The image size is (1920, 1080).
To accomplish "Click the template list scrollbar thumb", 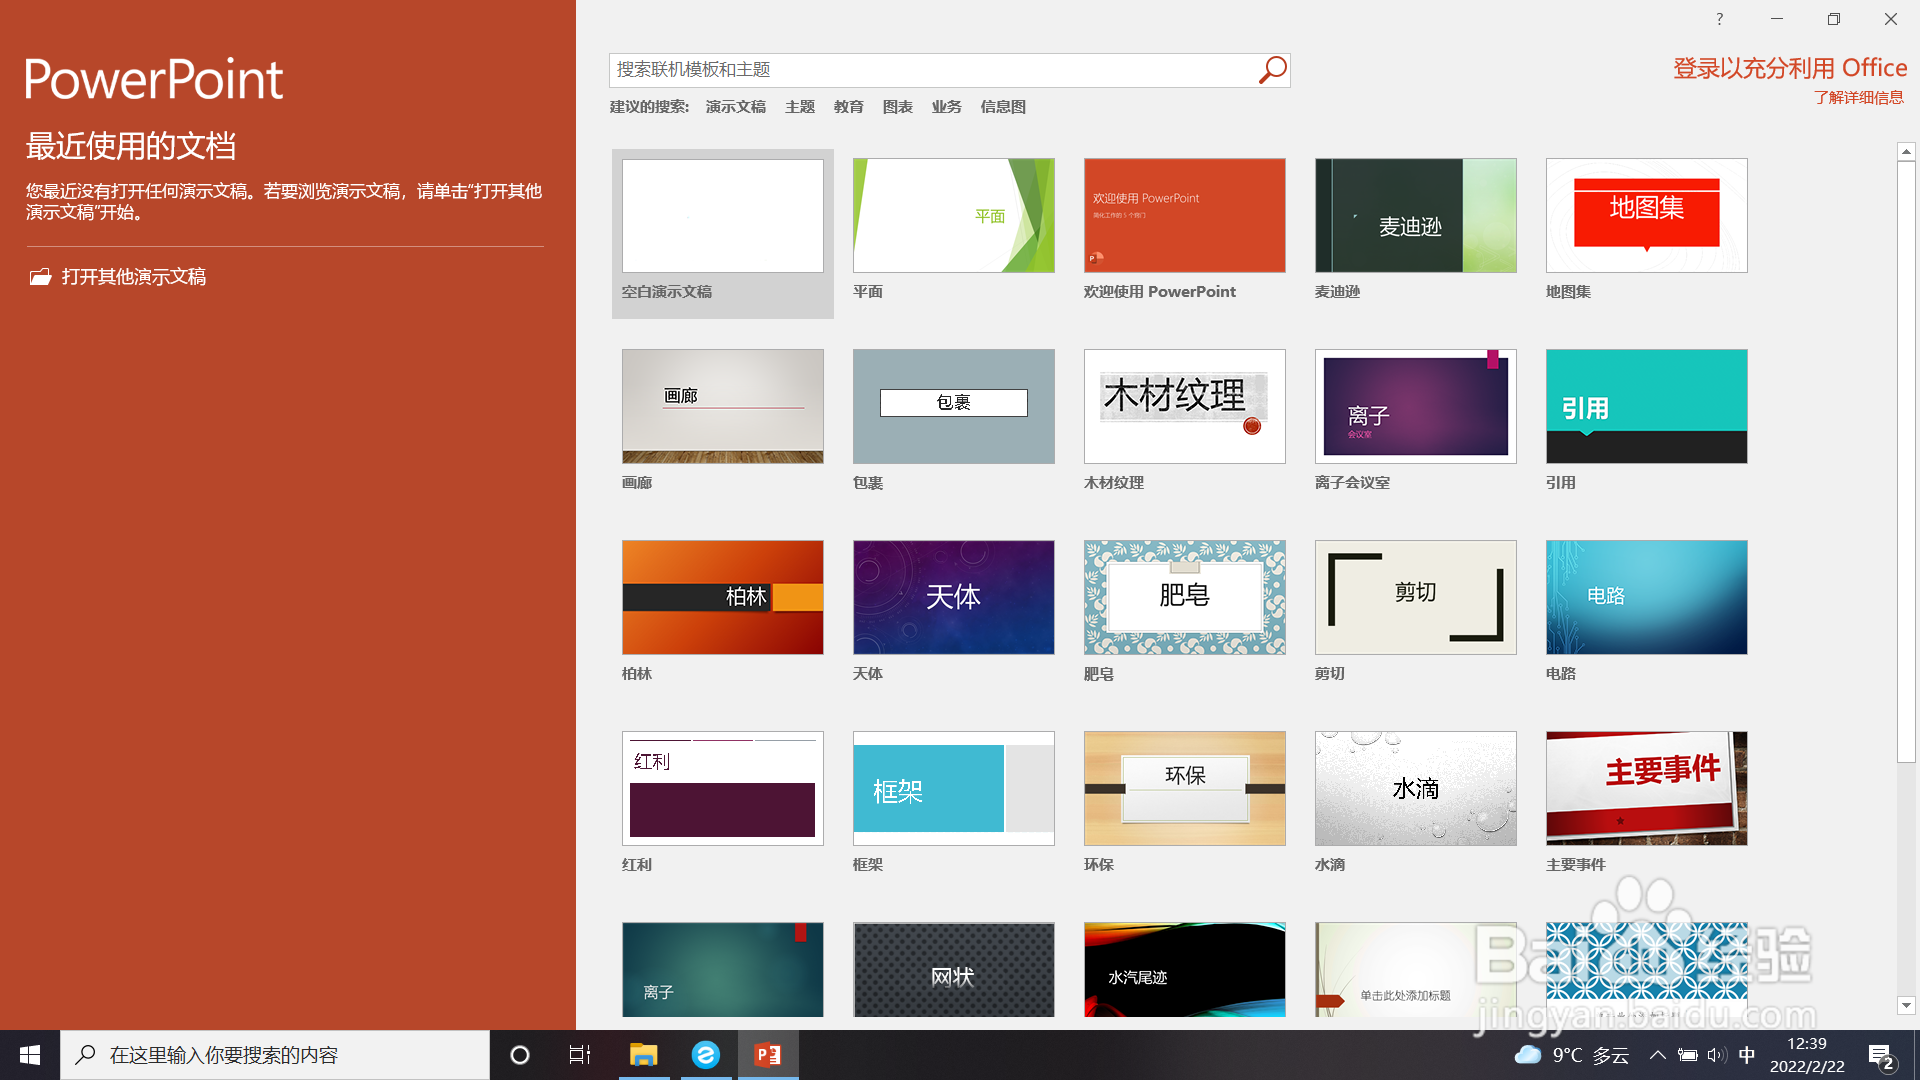I will pyautogui.click(x=1906, y=462).
